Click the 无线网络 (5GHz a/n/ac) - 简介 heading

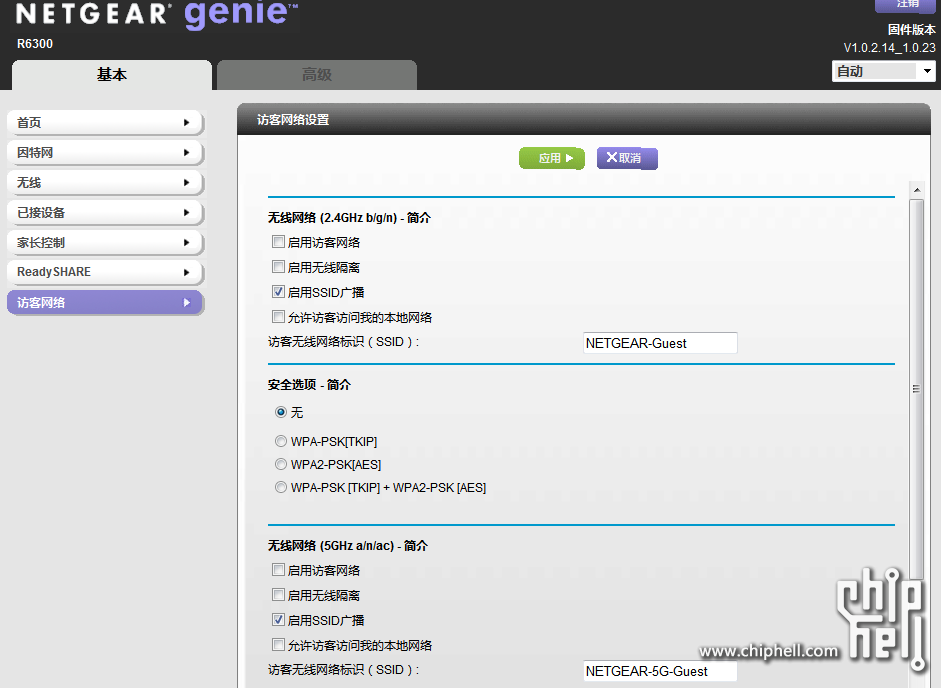tap(347, 545)
